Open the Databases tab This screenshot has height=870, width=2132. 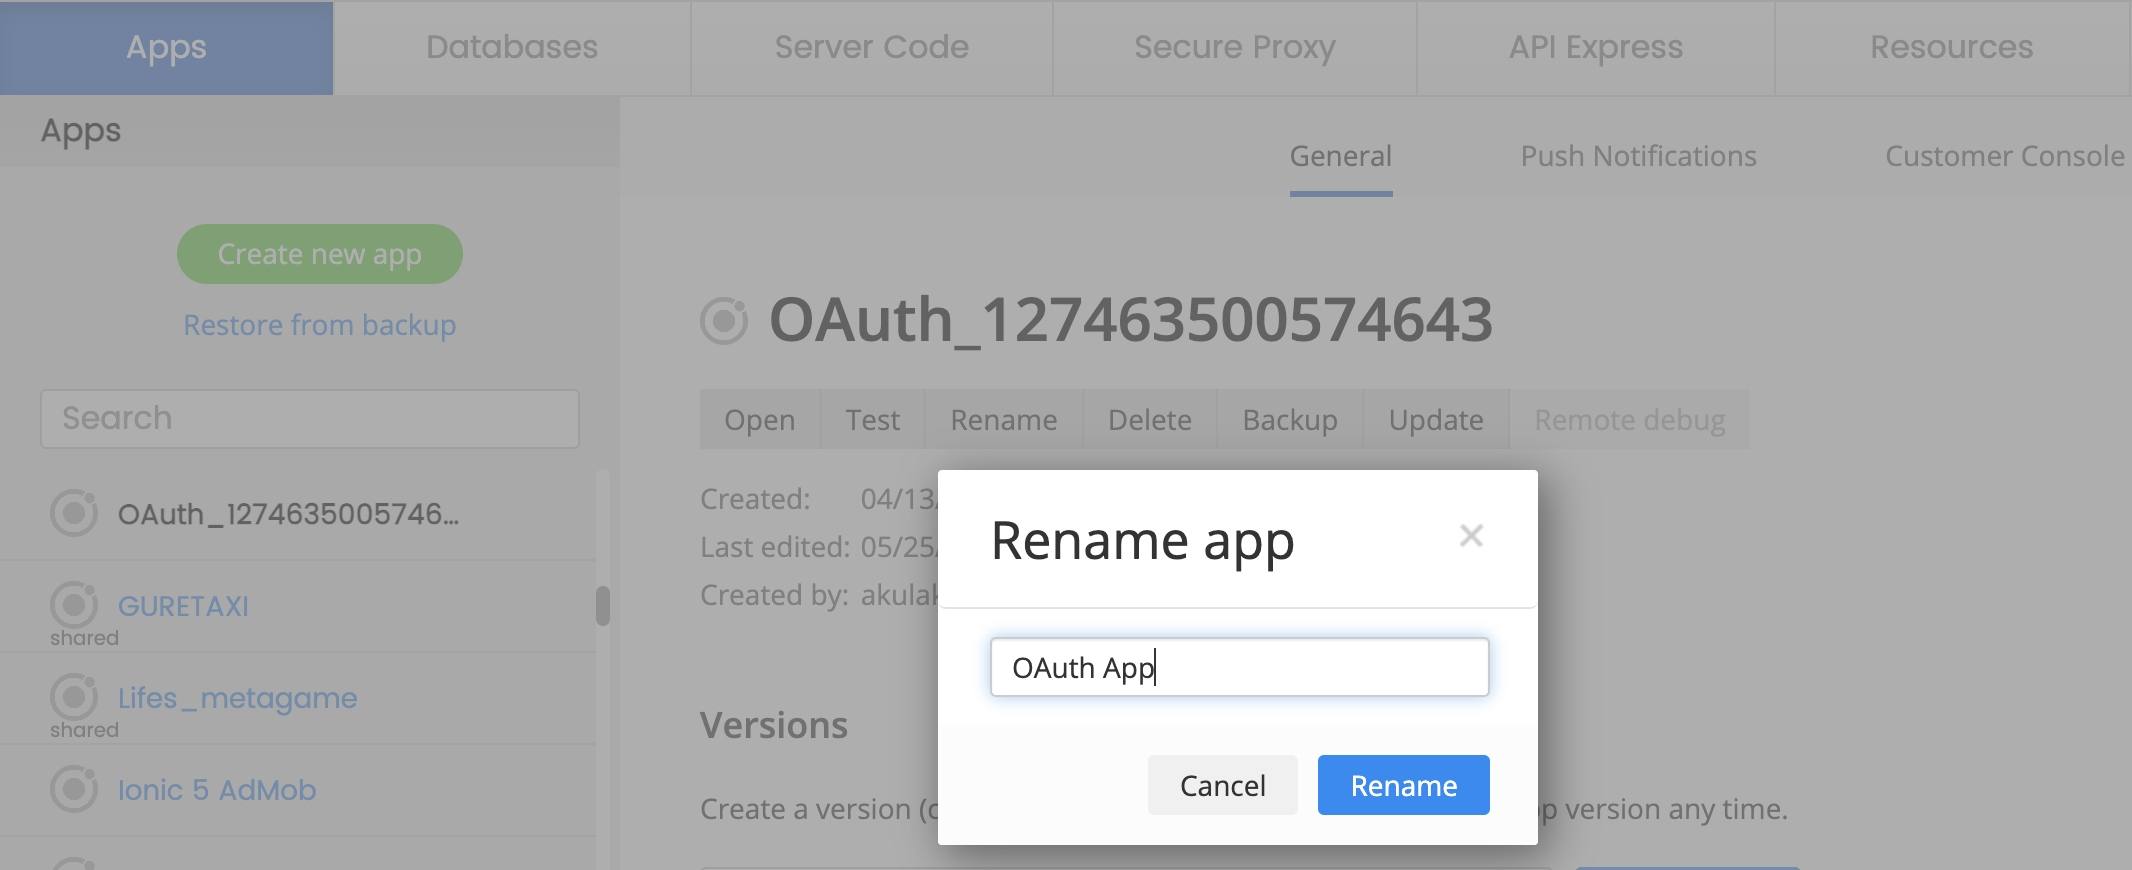point(512,48)
